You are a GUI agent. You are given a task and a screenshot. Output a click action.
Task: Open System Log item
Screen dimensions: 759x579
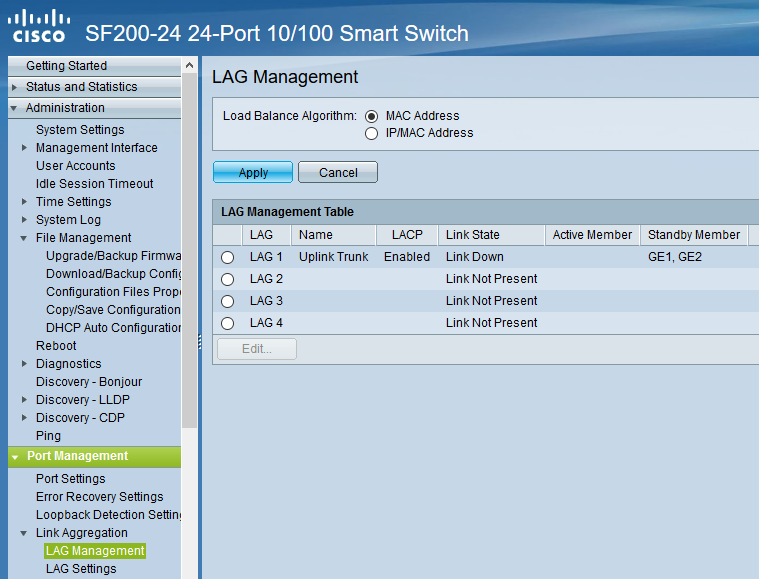(68, 220)
